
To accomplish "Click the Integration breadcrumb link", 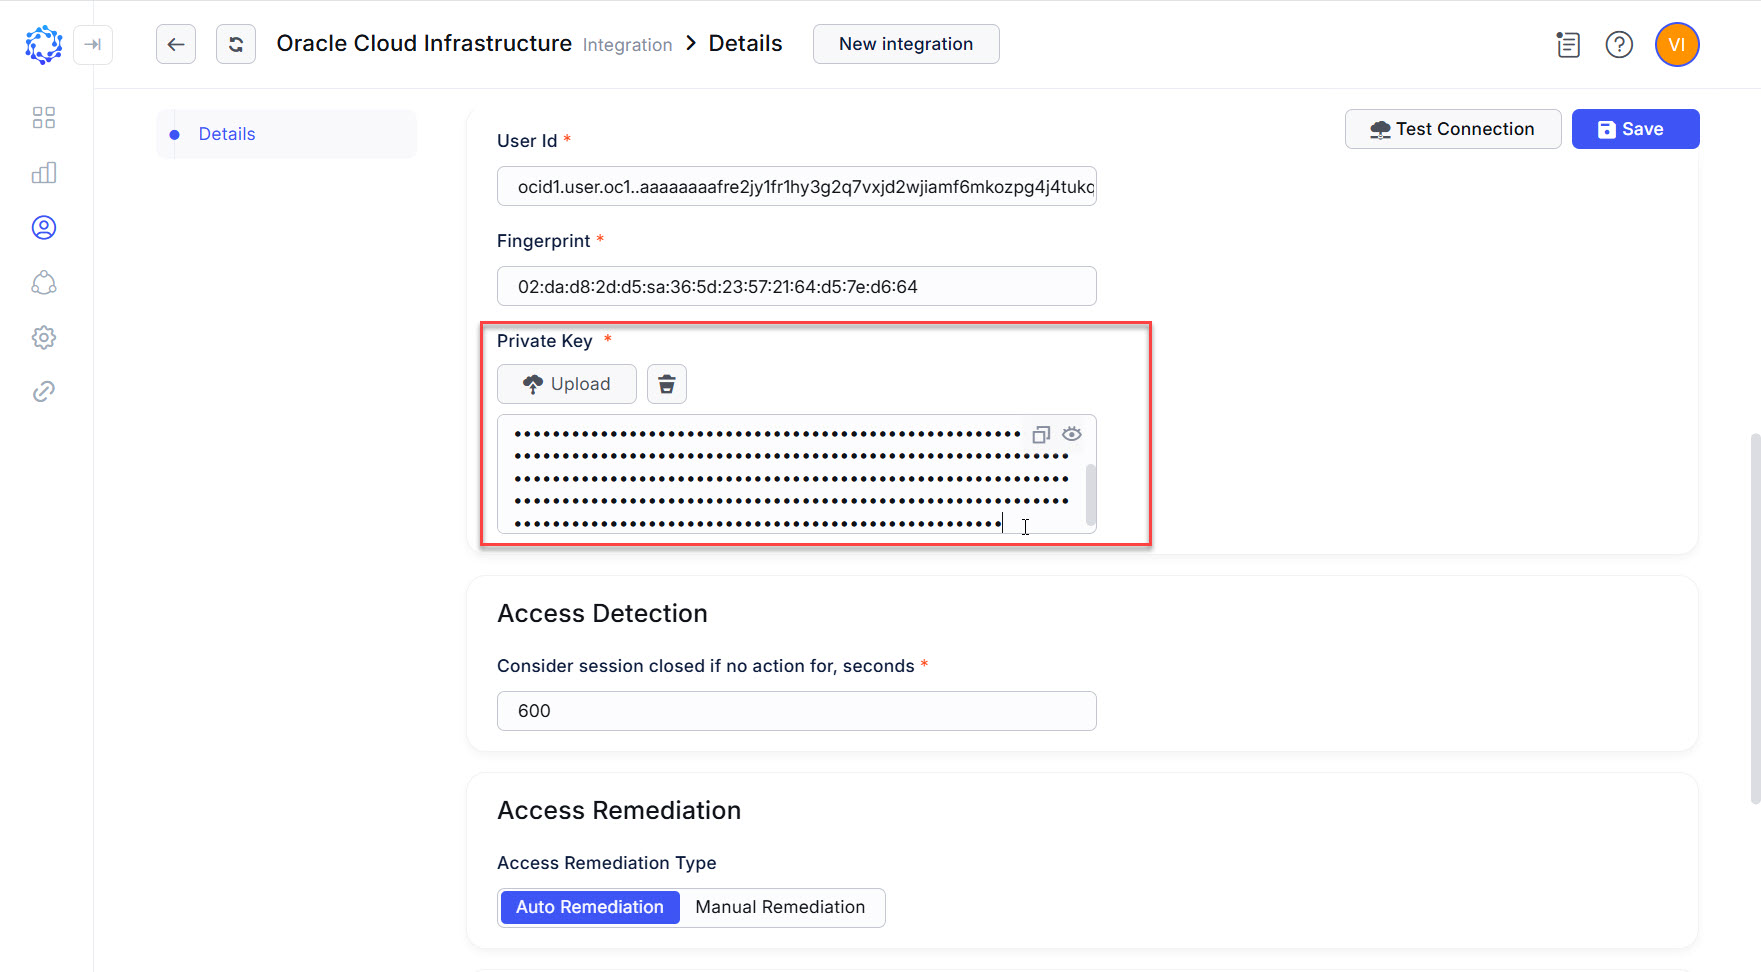I will (627, 45).
